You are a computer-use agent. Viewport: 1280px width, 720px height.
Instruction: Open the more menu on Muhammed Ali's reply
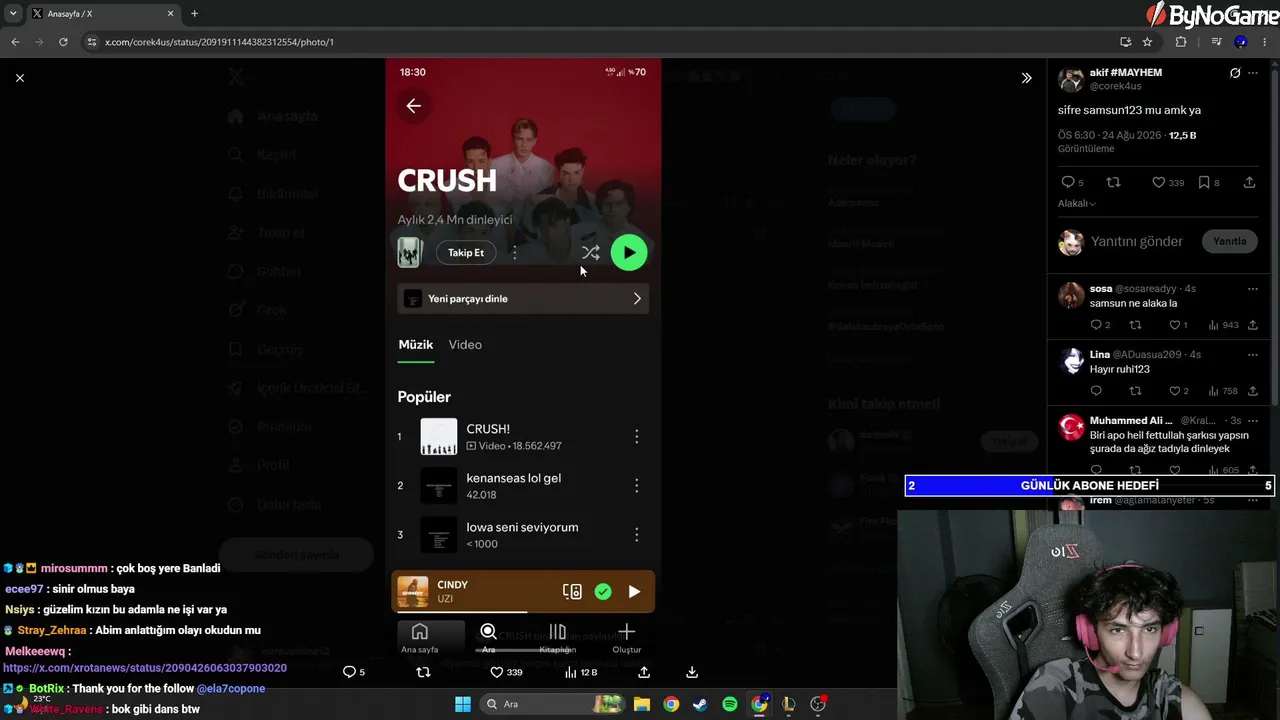coord(1253,421)
